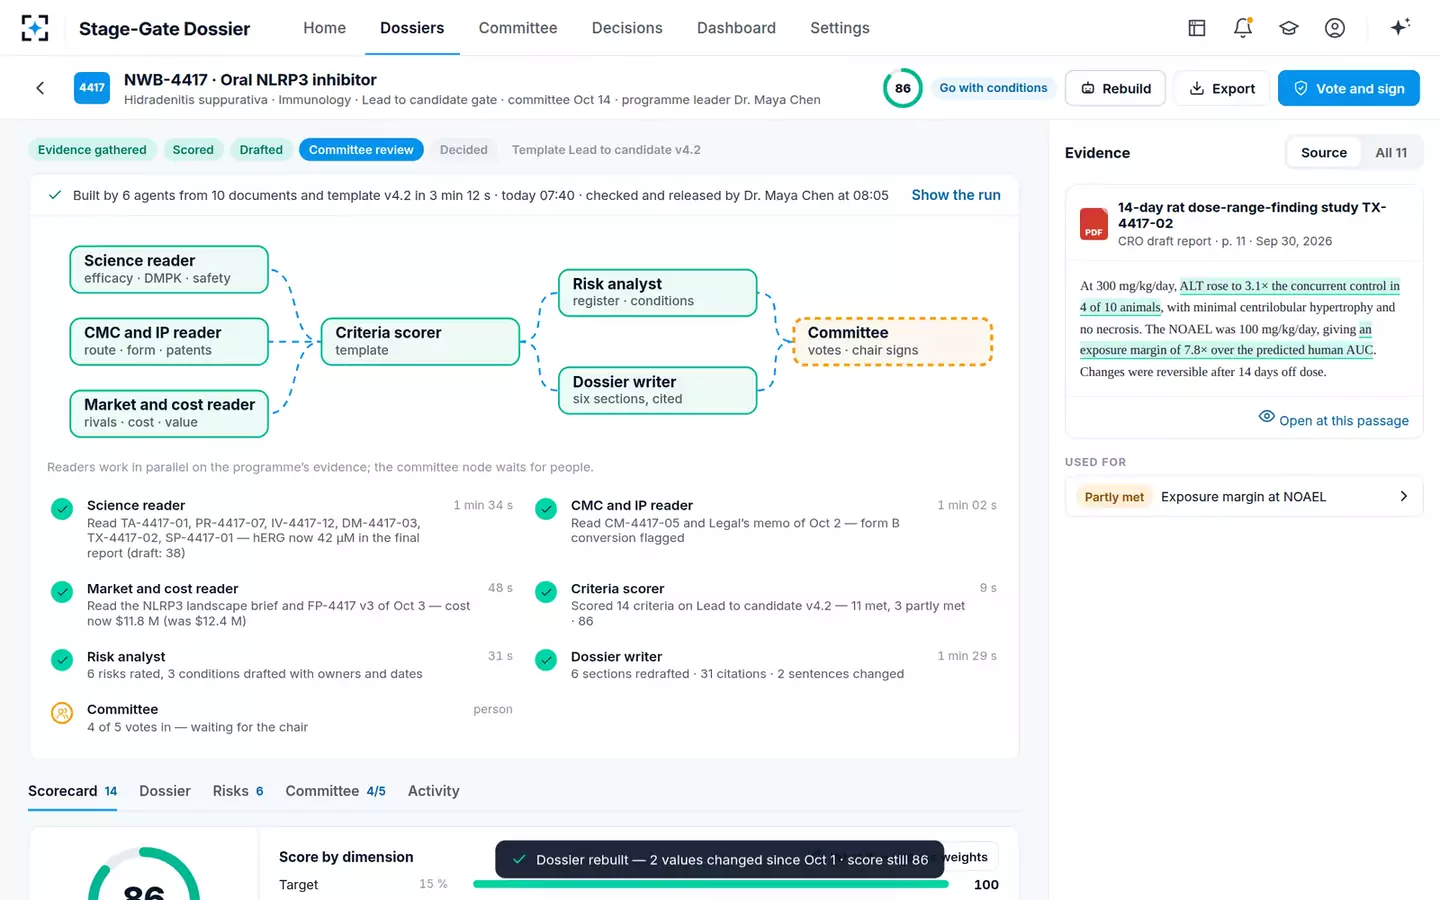This screenshot has width=1440, height=900.
Task: Export the dossier
Action: (x=1221, y=88)
